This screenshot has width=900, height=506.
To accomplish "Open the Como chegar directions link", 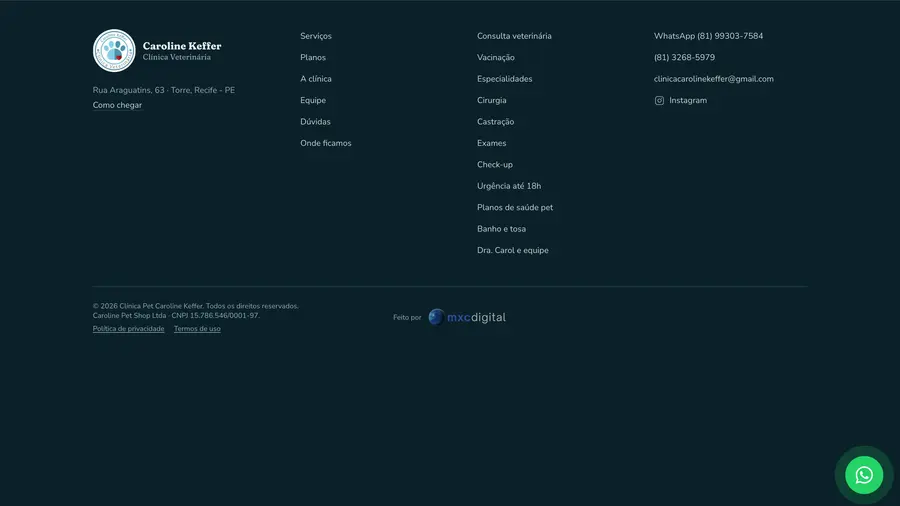I will [x=117, y=105].
